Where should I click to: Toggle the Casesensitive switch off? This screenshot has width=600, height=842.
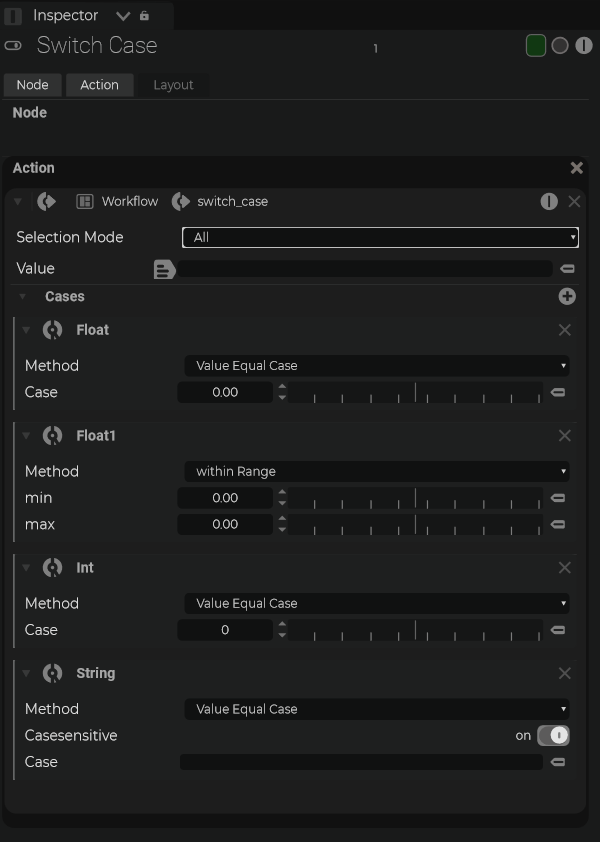pos(553,736)
